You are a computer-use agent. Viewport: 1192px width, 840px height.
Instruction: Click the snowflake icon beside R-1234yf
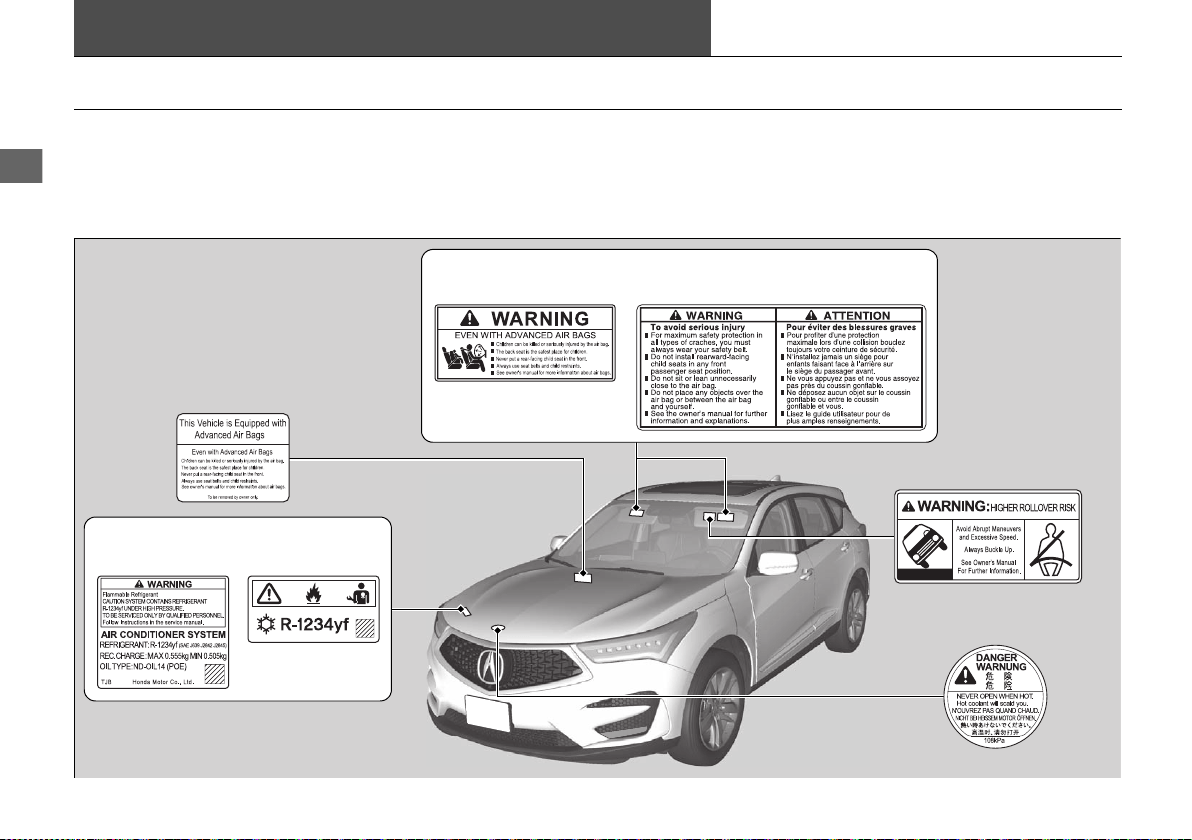click(x=265, y=625)
